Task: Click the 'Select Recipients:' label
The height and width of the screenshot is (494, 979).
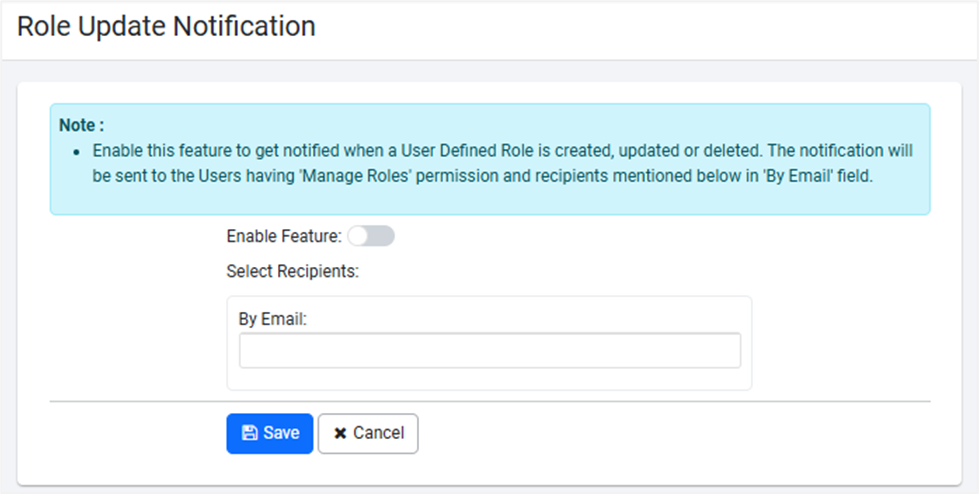Action: click(x=292, y=271)
